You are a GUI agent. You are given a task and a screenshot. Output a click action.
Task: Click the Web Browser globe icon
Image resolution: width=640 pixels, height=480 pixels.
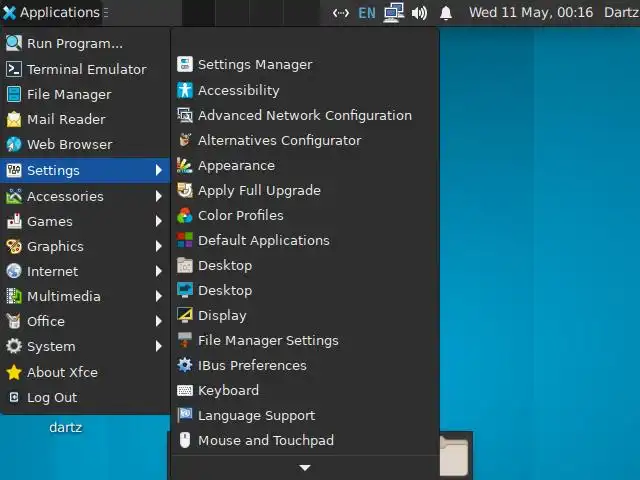tap(14, 144)
